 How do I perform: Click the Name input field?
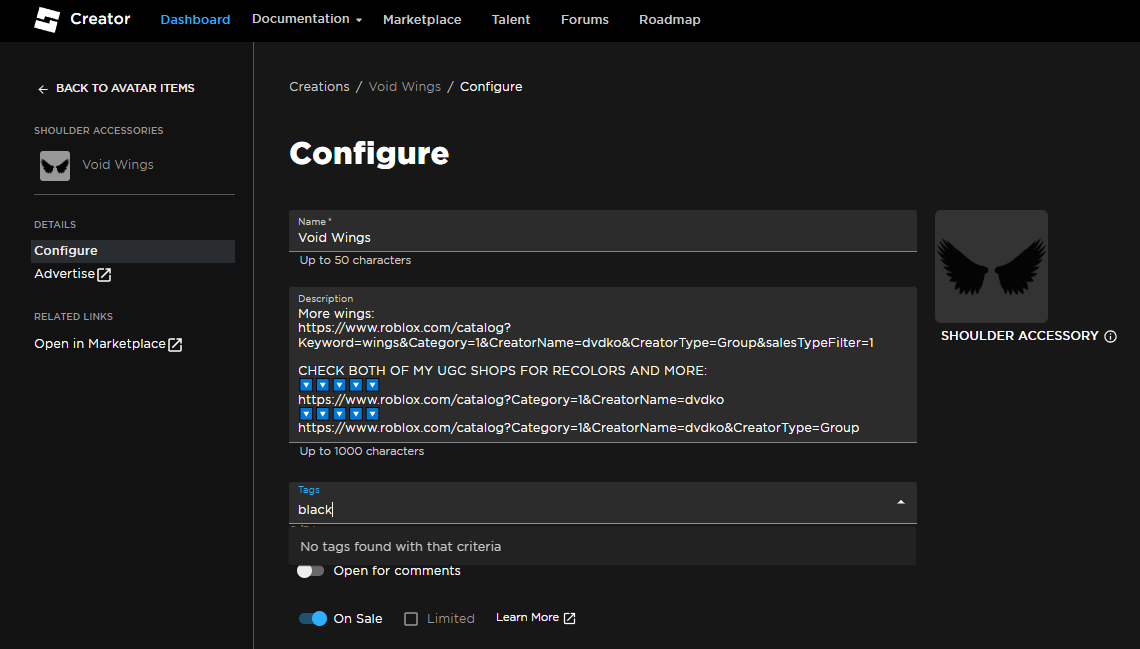603,231
